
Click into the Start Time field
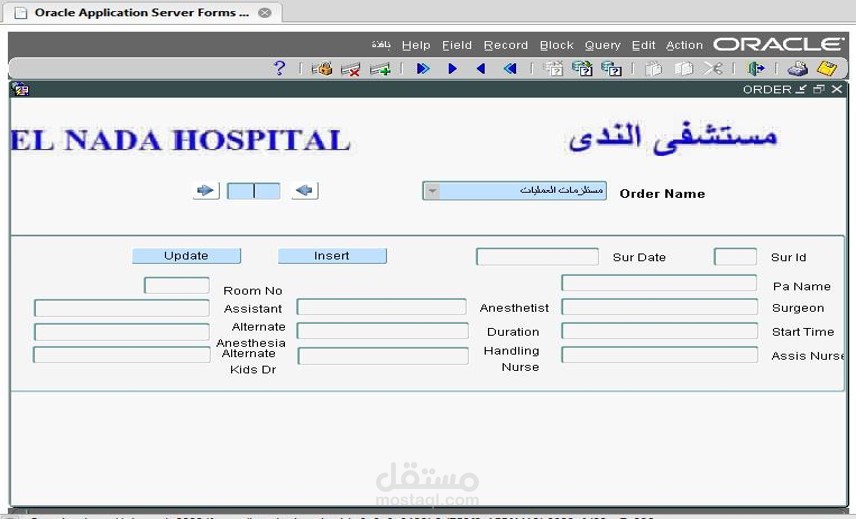659,331
